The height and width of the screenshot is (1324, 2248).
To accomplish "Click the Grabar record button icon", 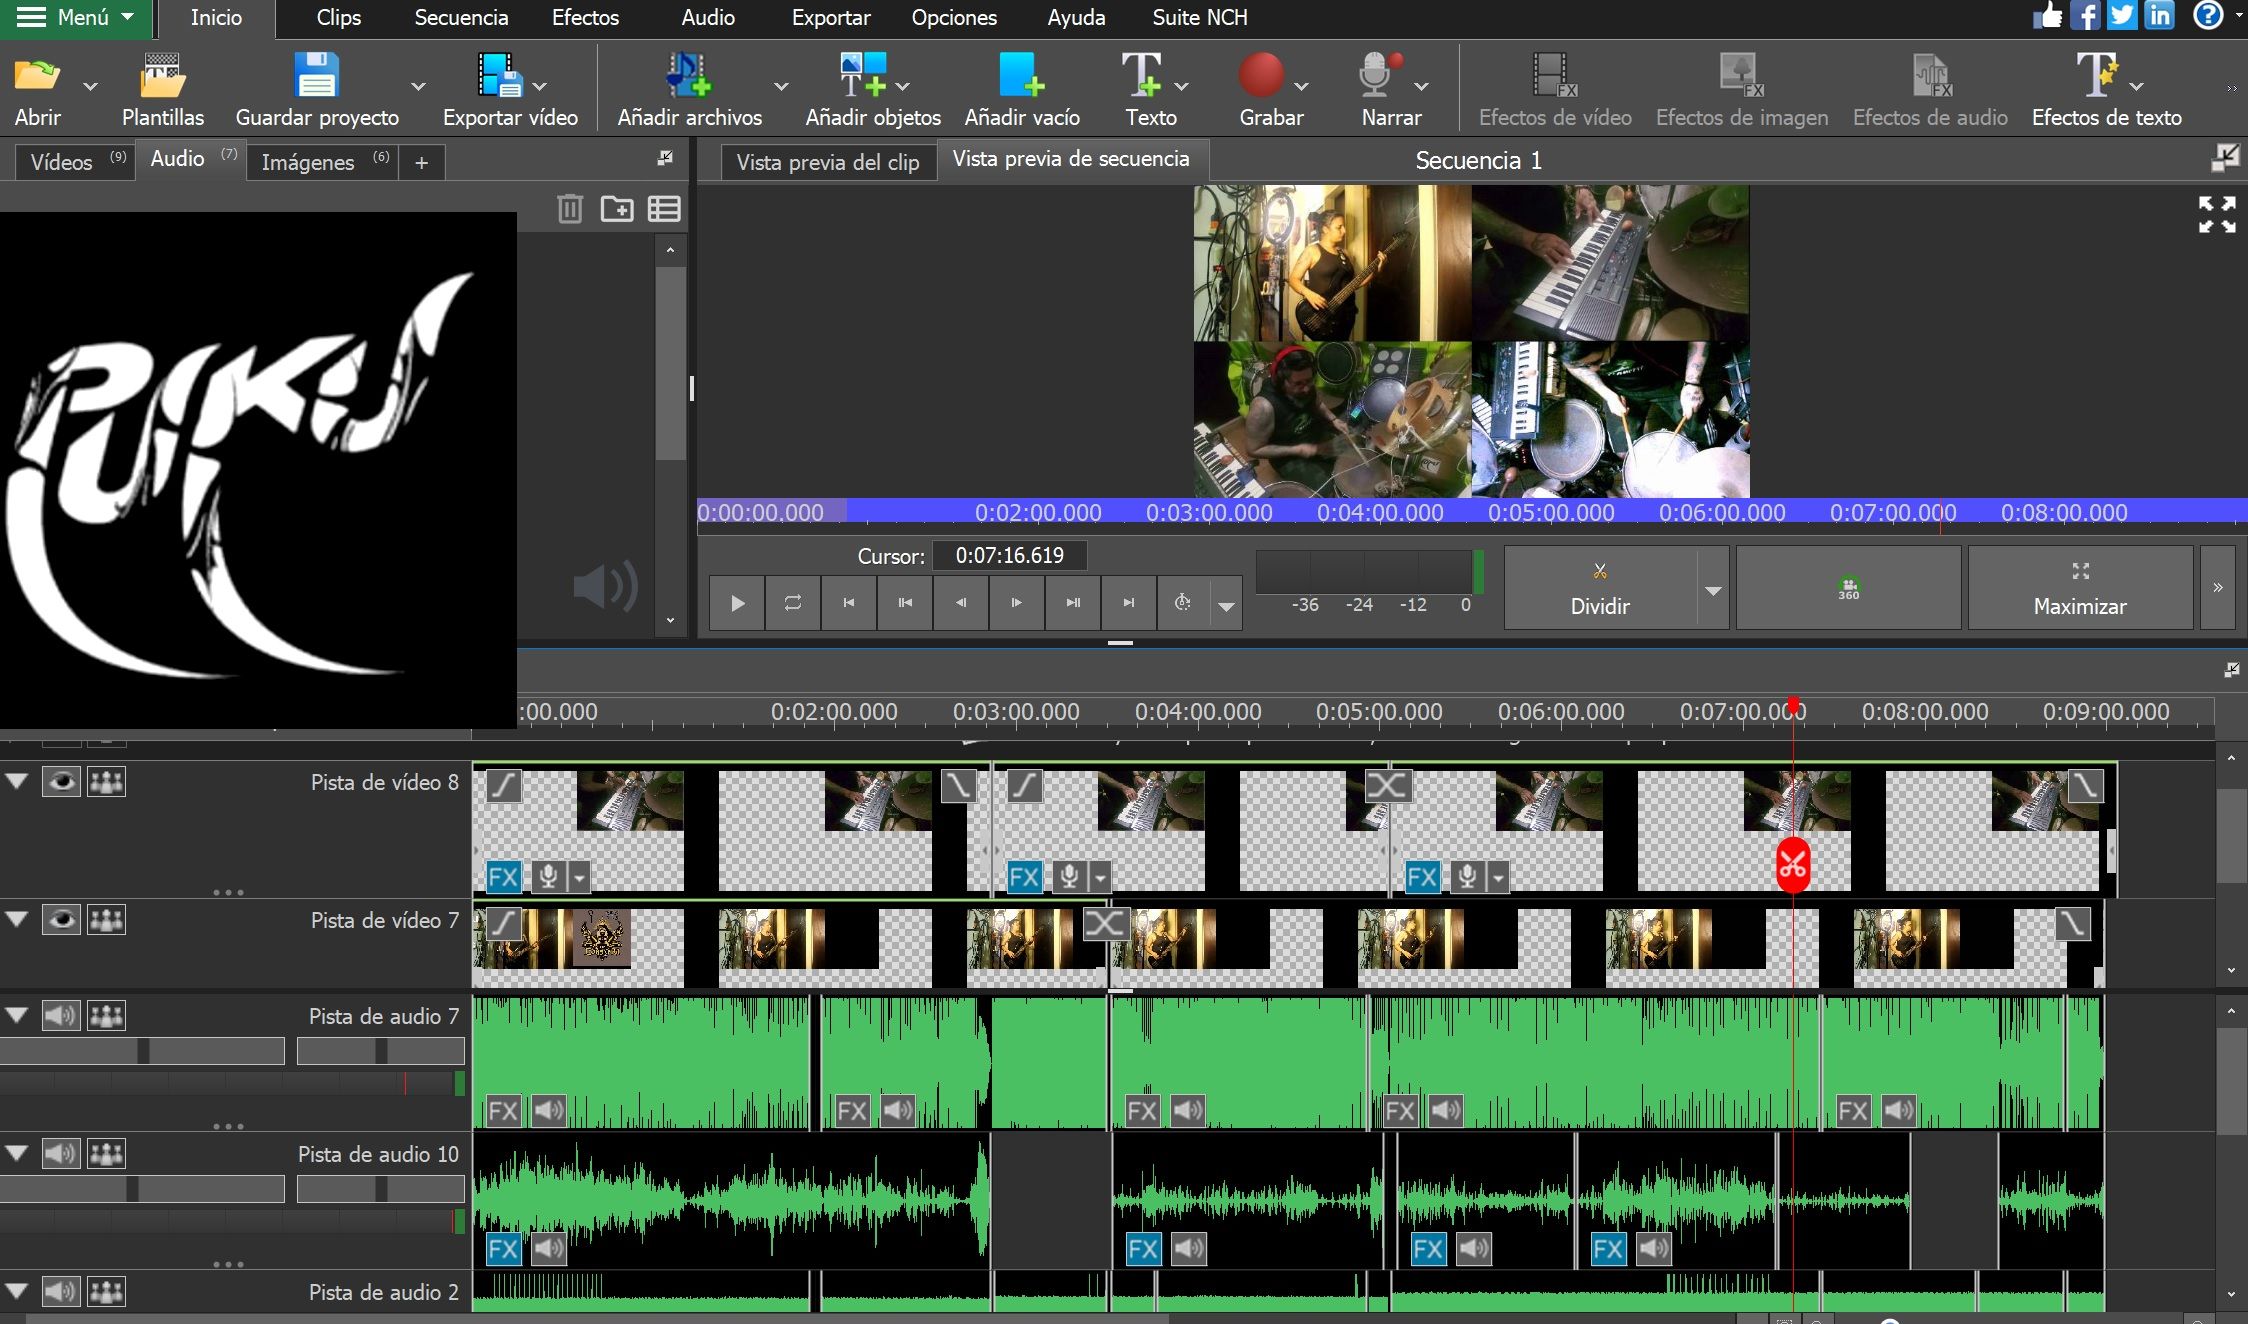I will click(1260, 75).
